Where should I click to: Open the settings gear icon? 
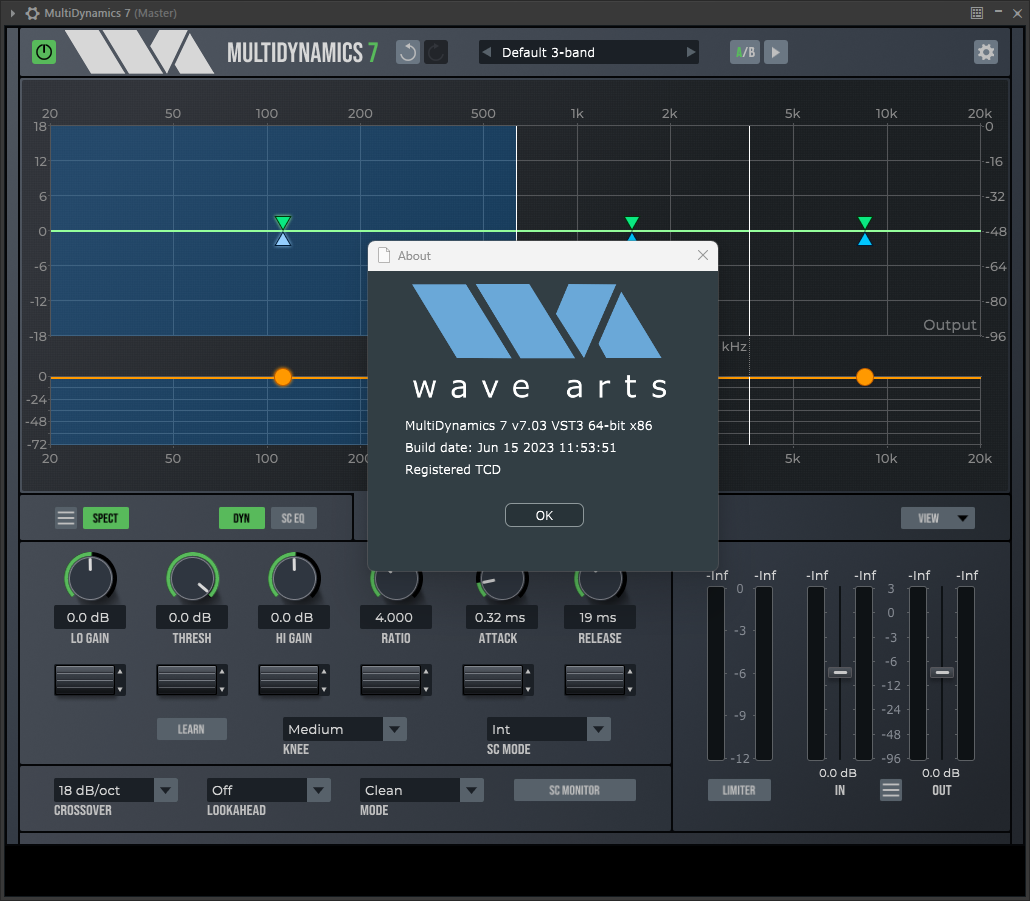pos(986,52)
